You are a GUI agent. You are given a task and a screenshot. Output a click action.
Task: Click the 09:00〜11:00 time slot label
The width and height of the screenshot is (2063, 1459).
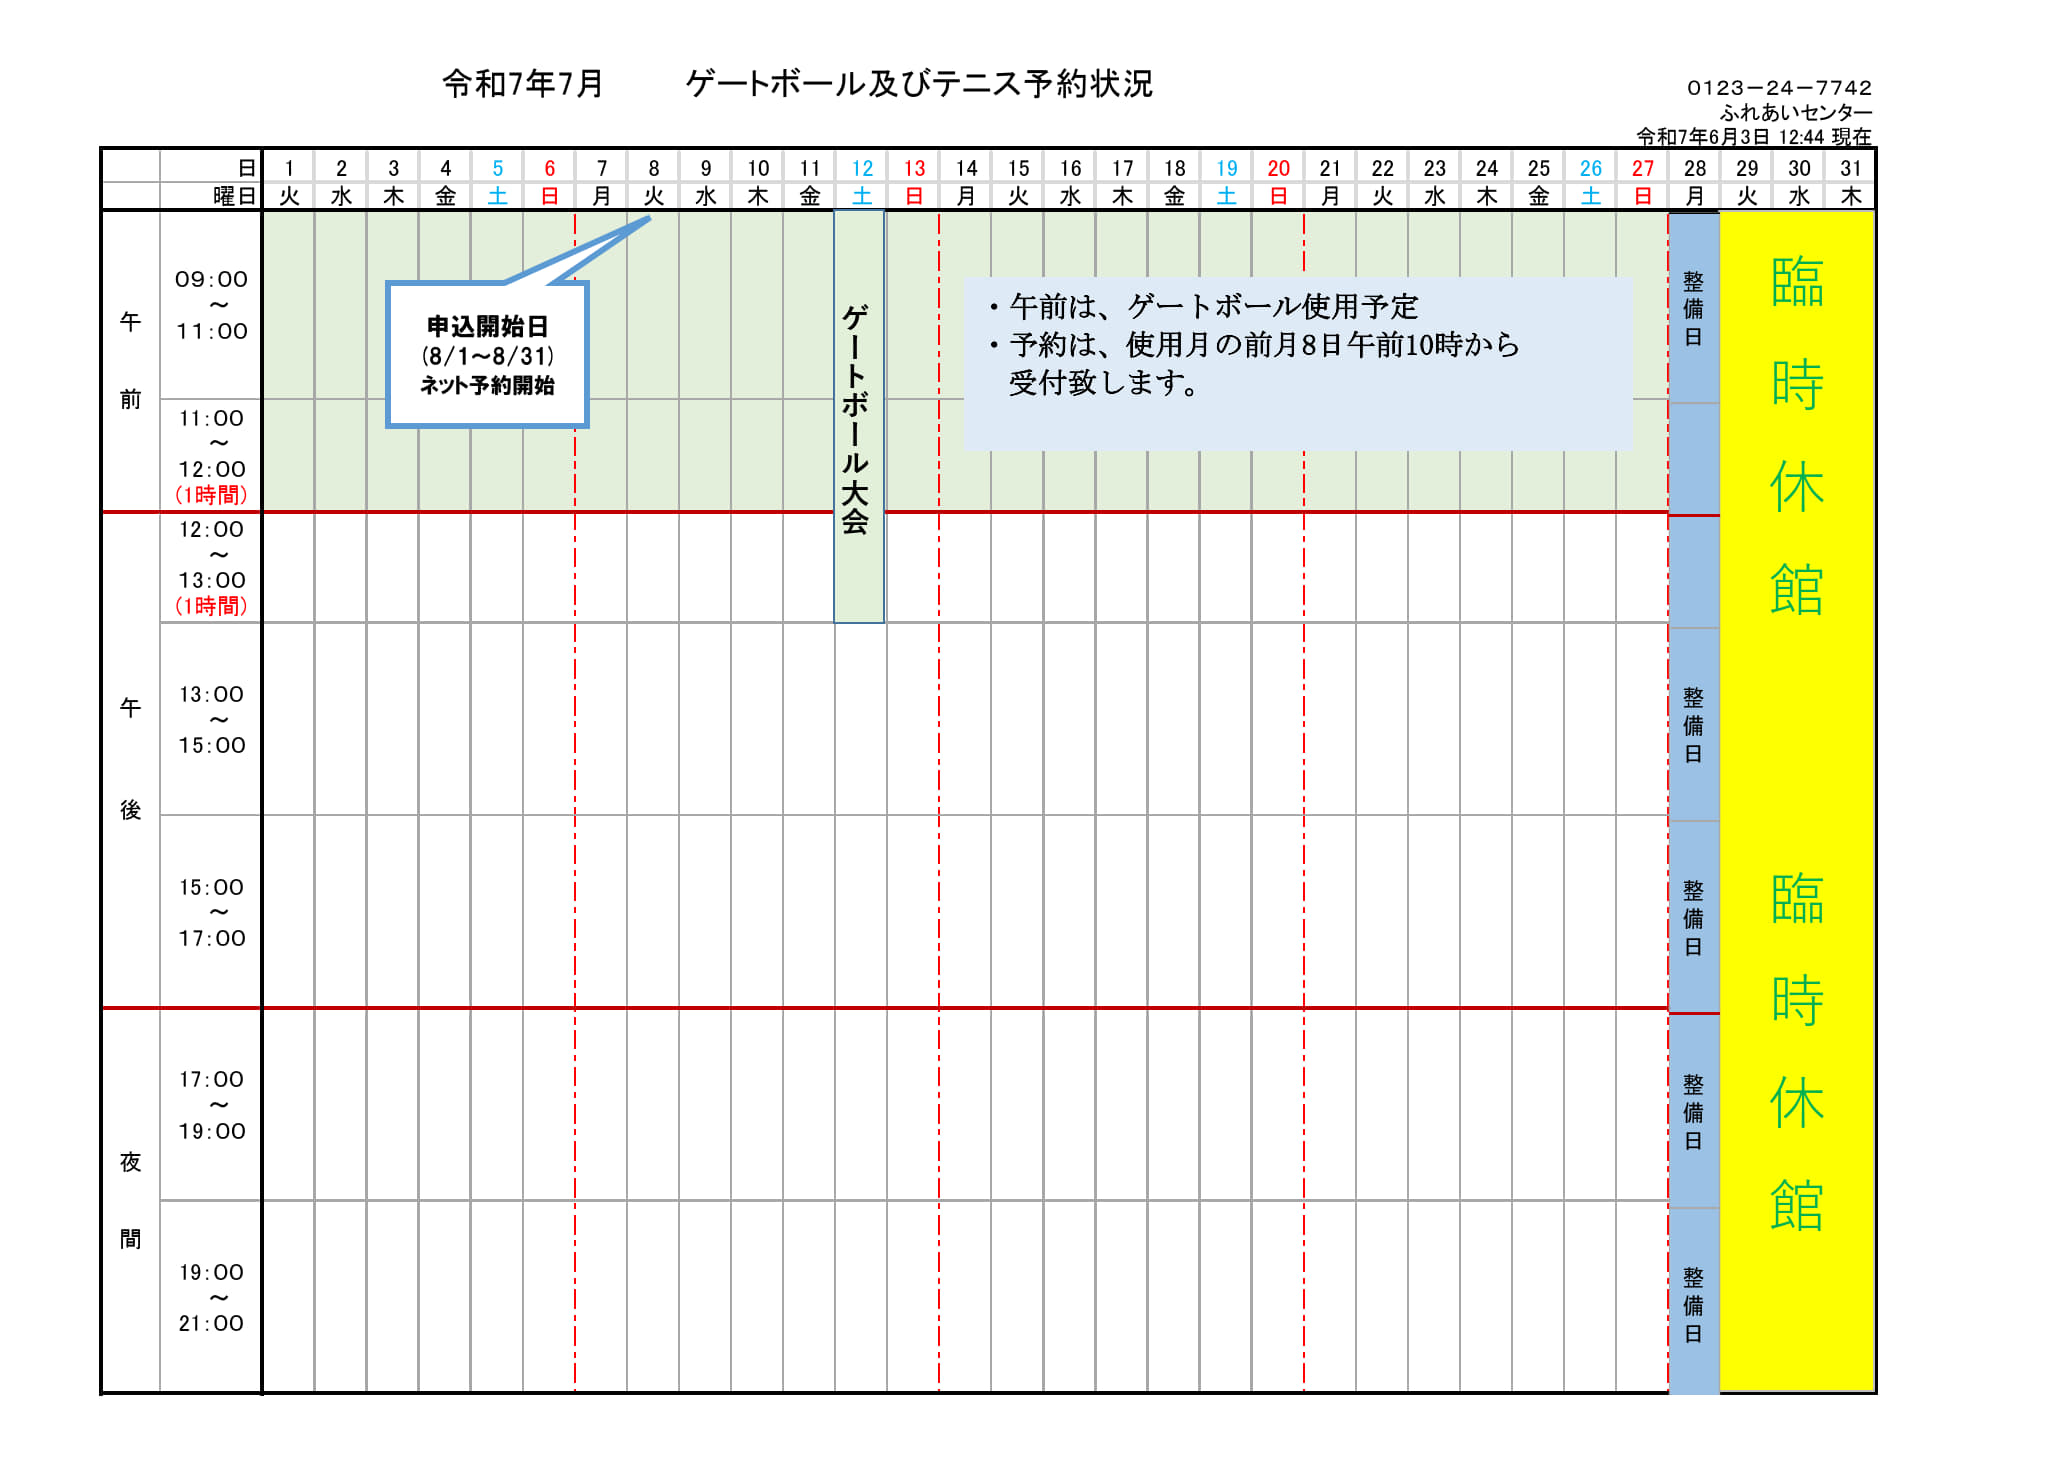click(x=211, y=305)
